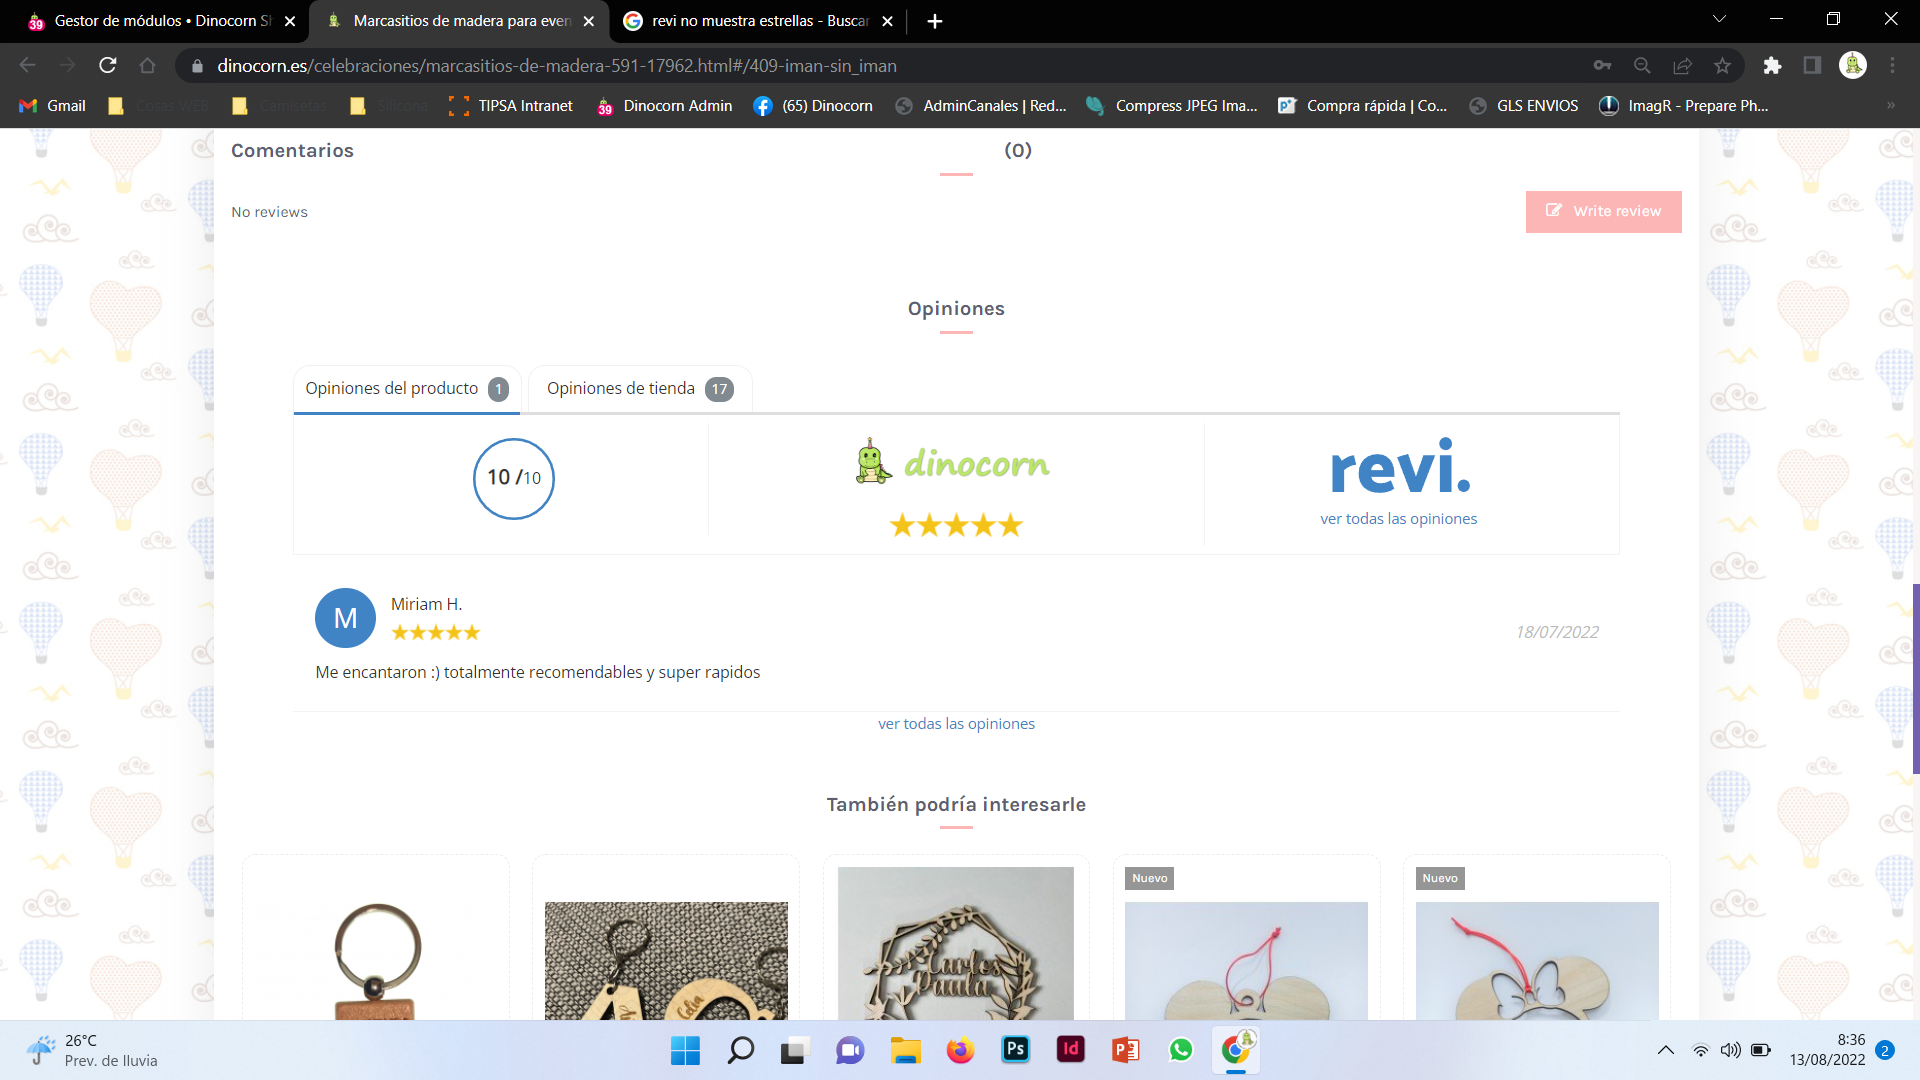Click the share page icon in the address bar
The image size is (1920, 1080).
[1682, 65]
